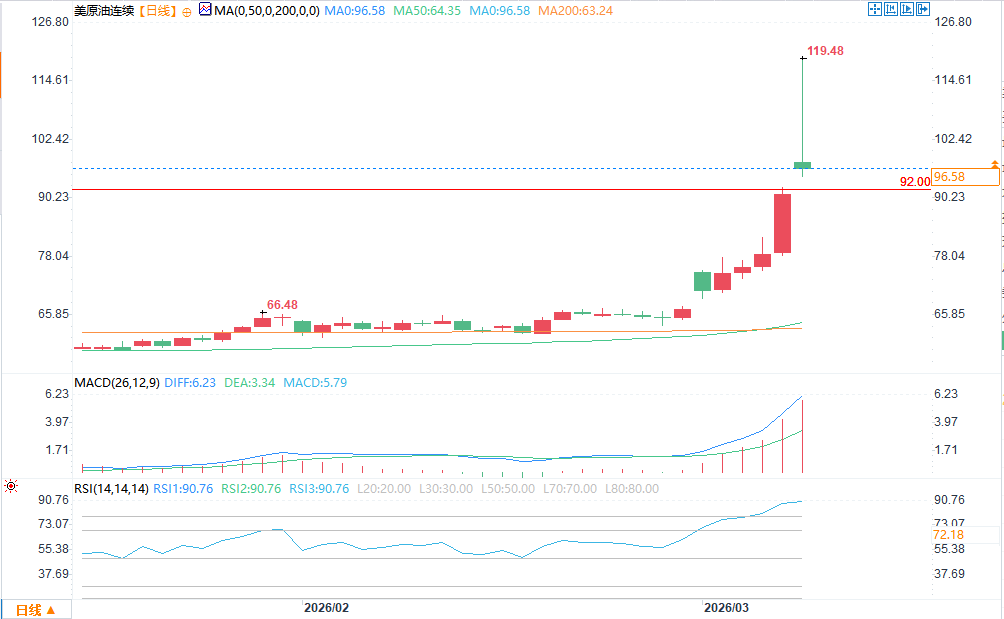Select the 【日线】 period label in title
This screenshot has height=619, width=1004.
pos(158,11)
